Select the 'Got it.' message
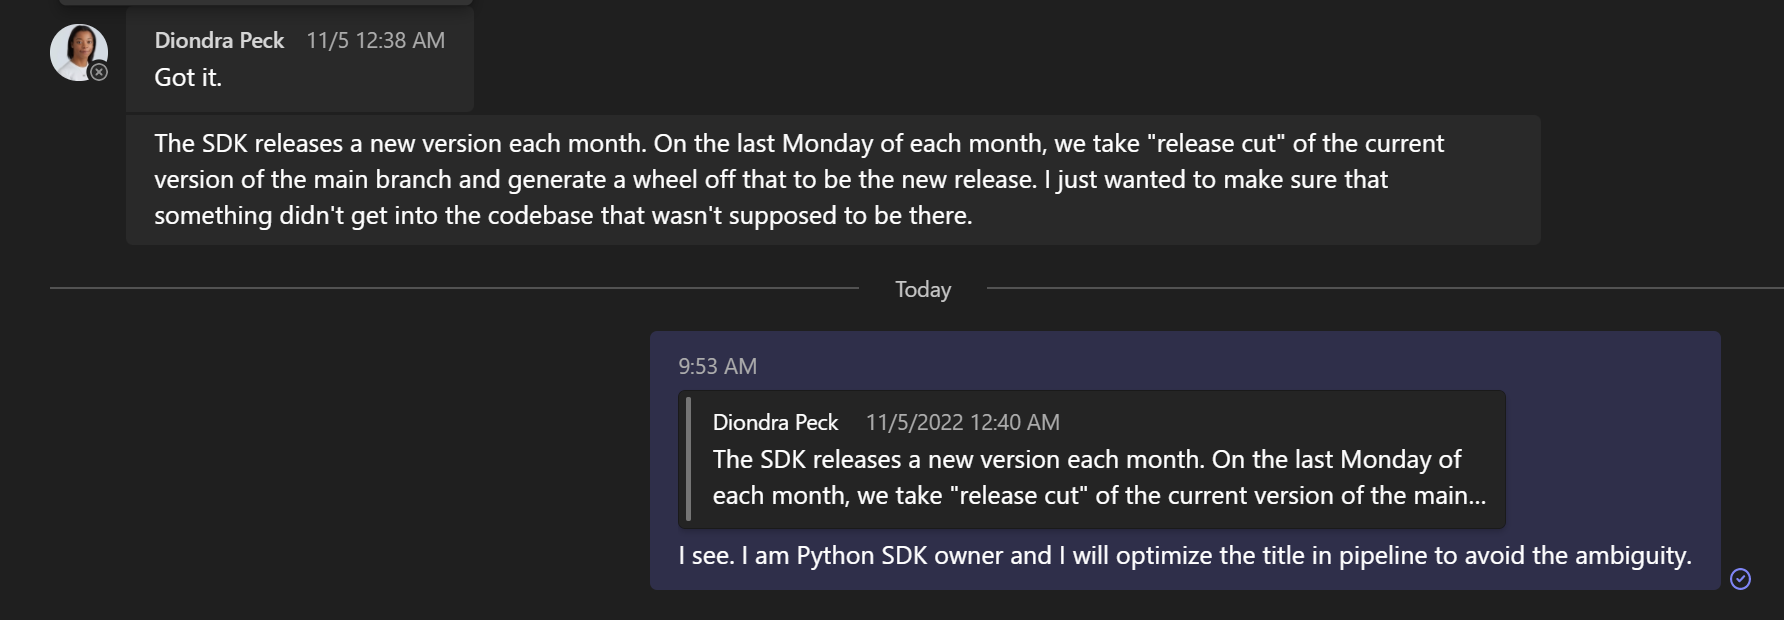 tap(188, 78)
